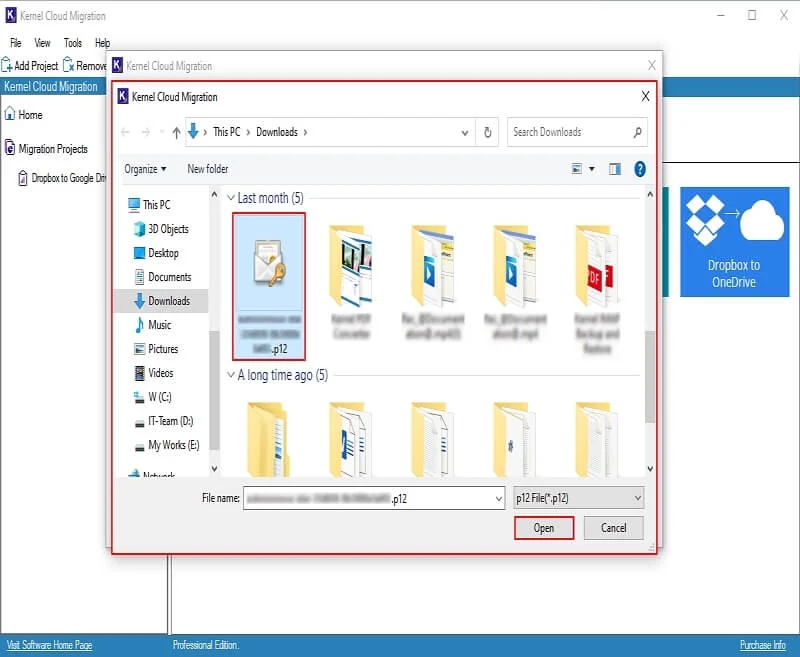Open the My Works (E:) drive
The height and width of the screenshot is (657, 800).
tap(166, 445)
